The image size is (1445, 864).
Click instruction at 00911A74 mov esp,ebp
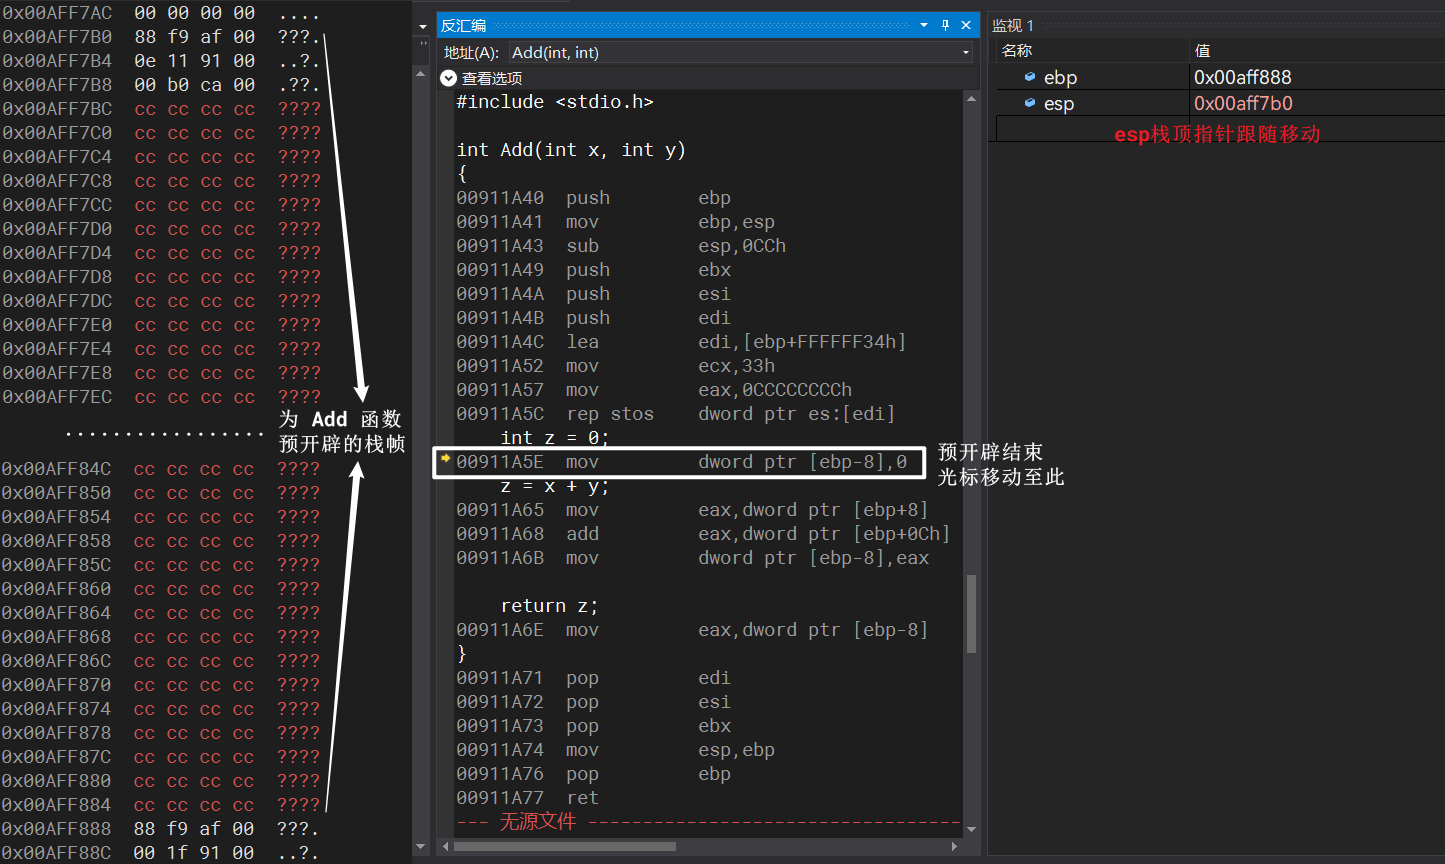[x=615, y=750]
